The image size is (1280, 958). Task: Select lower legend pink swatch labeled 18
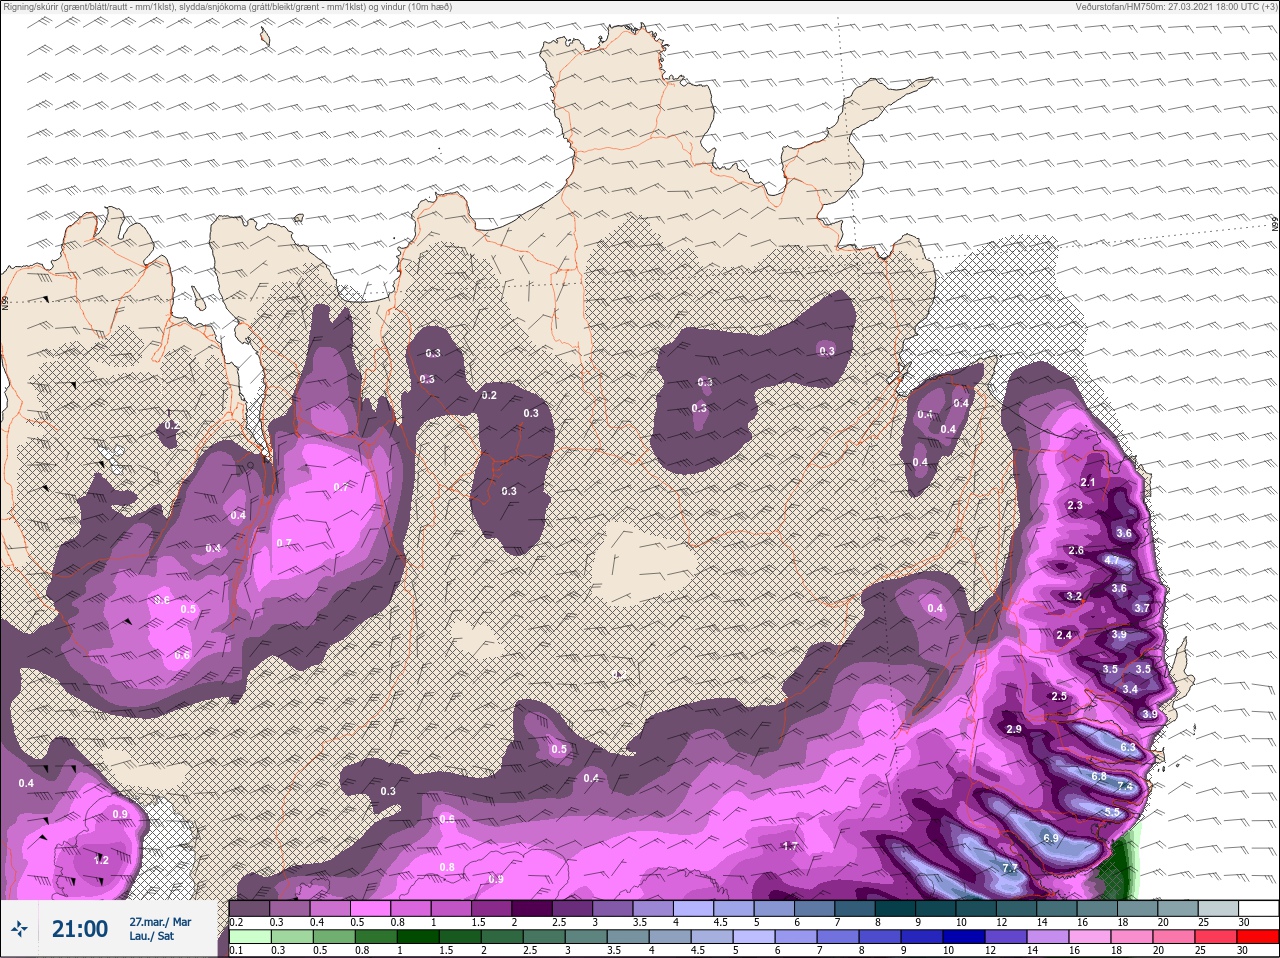[1133, 936]
